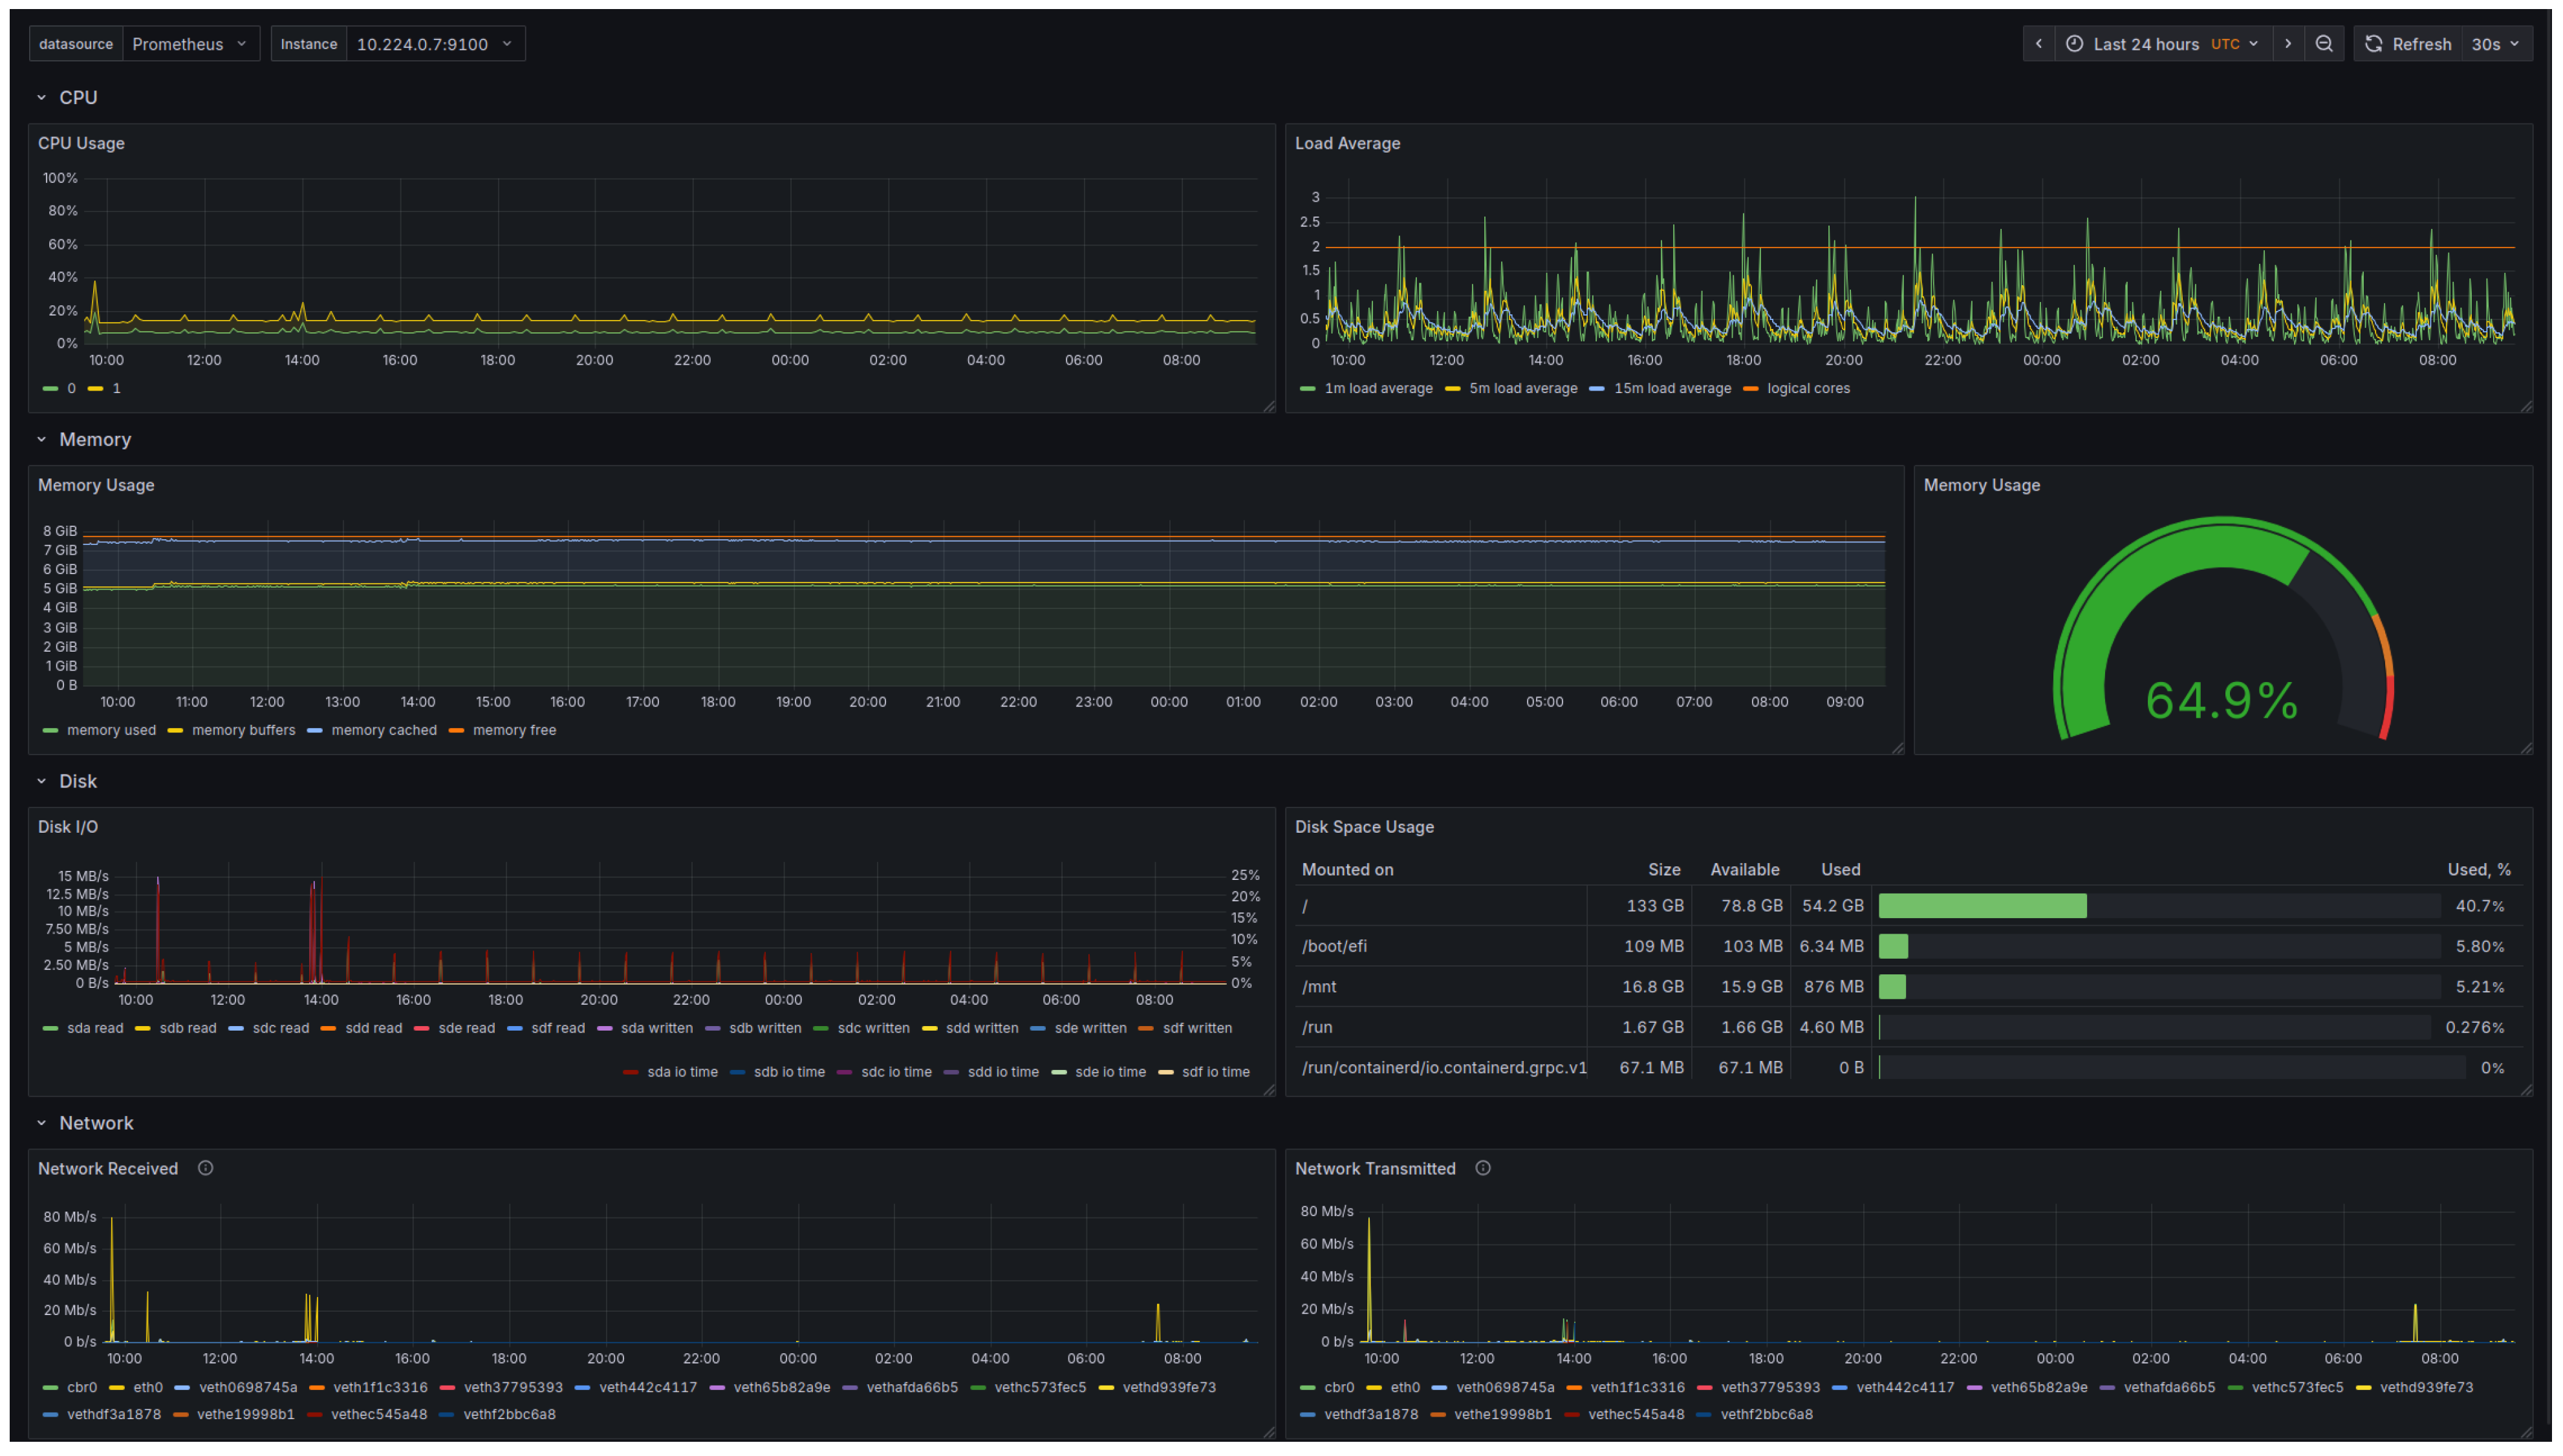2563x1456 pixels.
Task: Click resize handle of CPU Usage panel
Action: pyautogui.click(x=1268, y=406)
